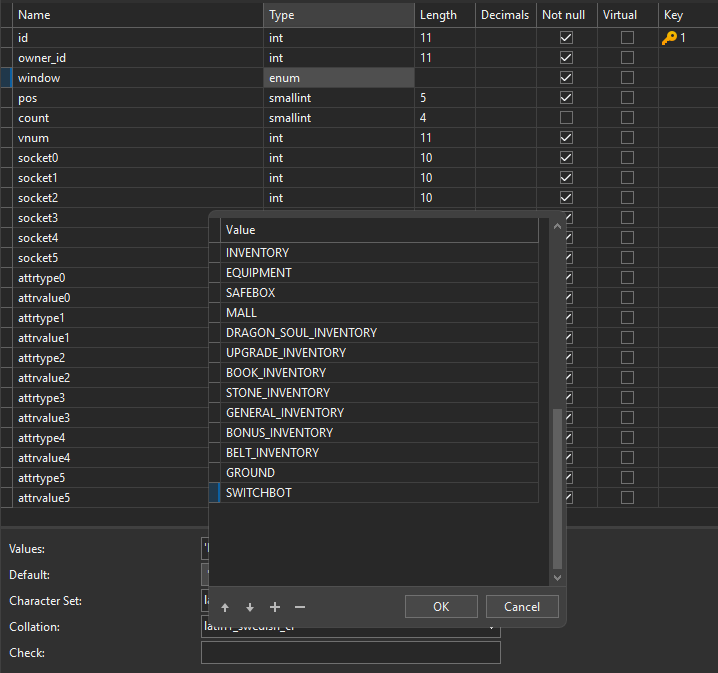This screenshot has height=673, width=718.
Task: Select the BELT_INVENTORY value entry
Action: coord(272,453)
